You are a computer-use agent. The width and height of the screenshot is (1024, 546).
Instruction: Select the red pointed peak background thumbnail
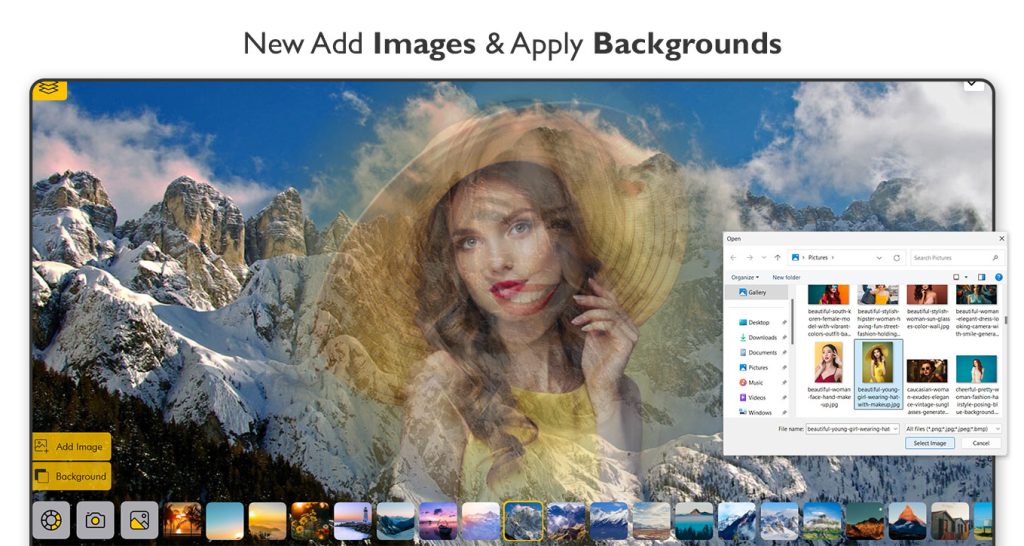[x=907, y=521]
